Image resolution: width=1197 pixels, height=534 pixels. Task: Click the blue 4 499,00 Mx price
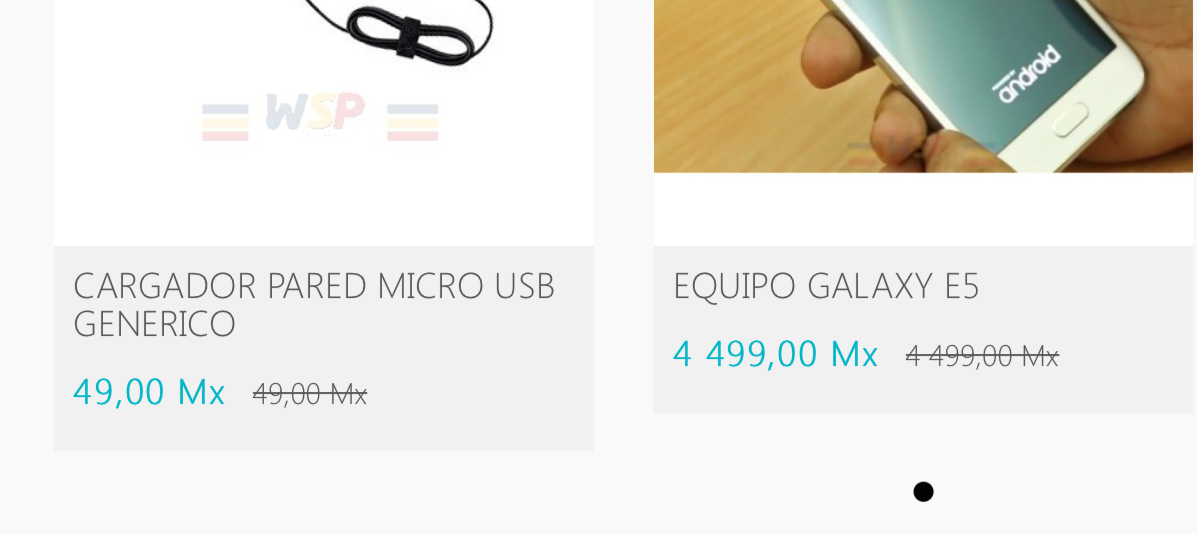(775, 353)
